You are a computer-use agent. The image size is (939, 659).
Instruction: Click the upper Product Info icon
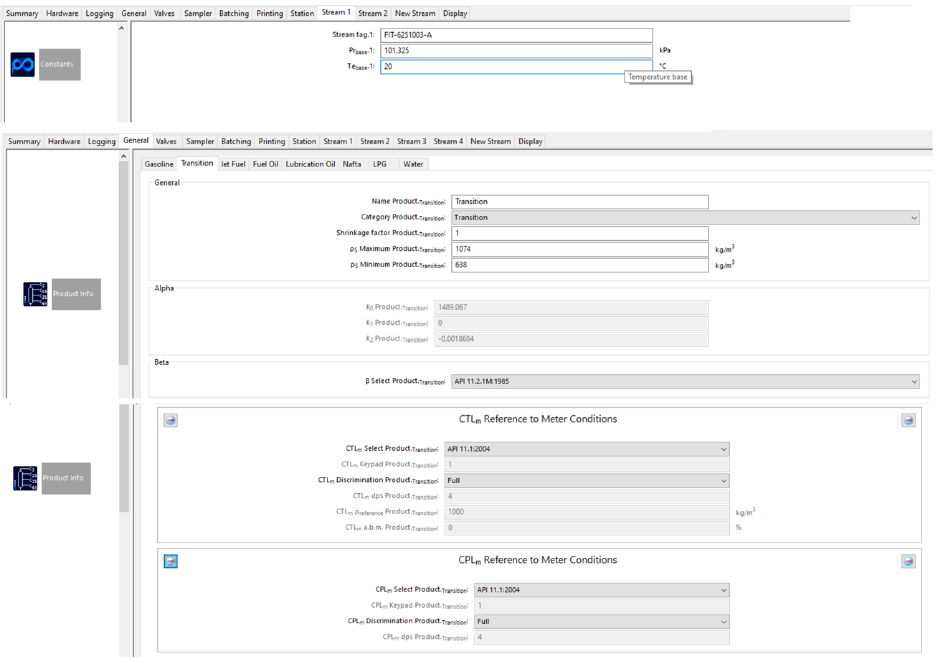[x=35, y=294]
